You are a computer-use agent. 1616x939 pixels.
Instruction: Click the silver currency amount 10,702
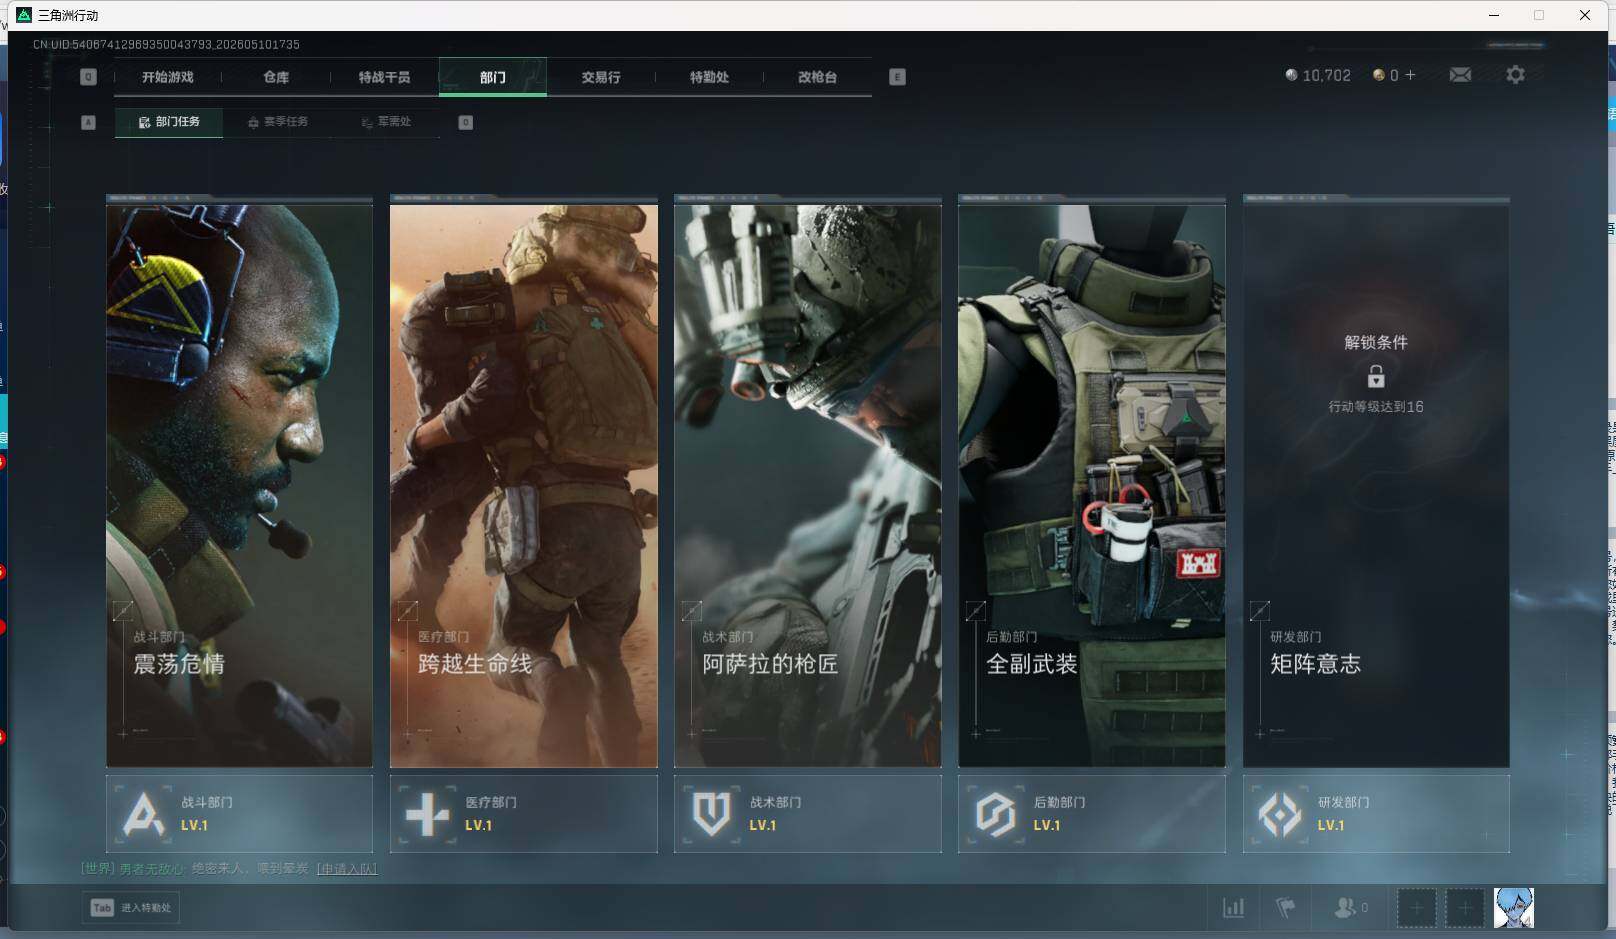(x=1326, y=75)
